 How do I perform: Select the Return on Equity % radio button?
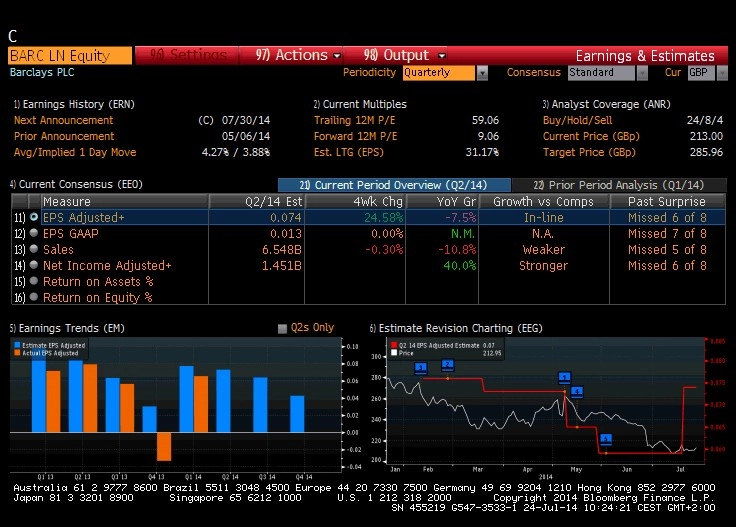34,297
